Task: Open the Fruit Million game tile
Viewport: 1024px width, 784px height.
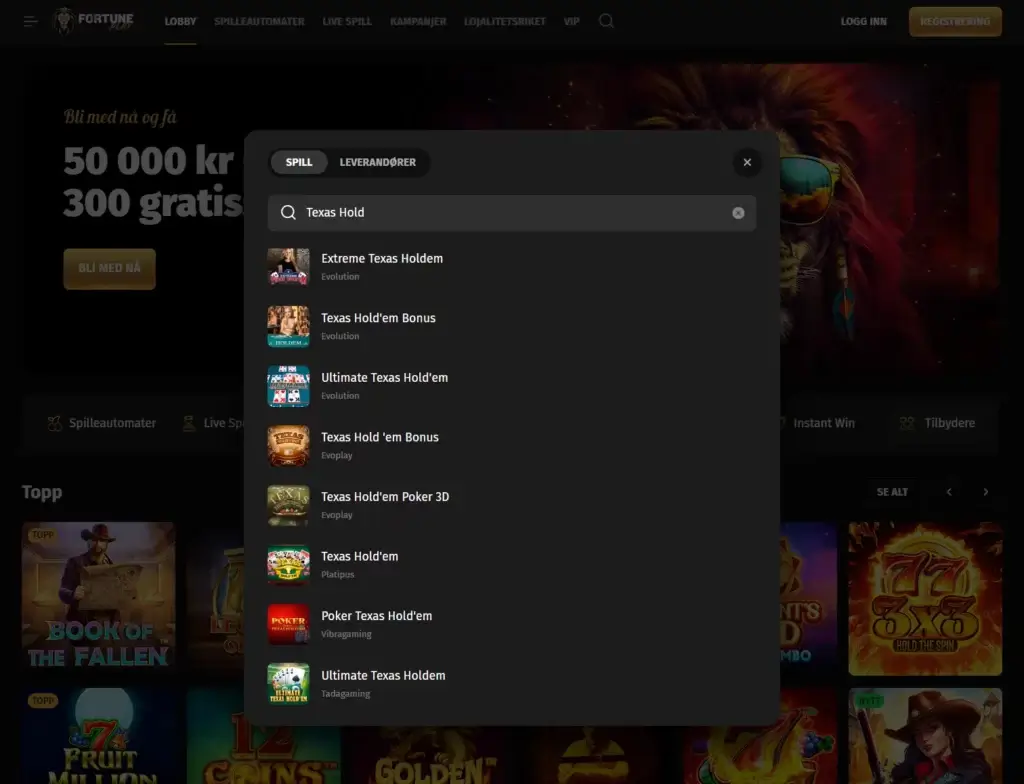Action: click(99, 736)
